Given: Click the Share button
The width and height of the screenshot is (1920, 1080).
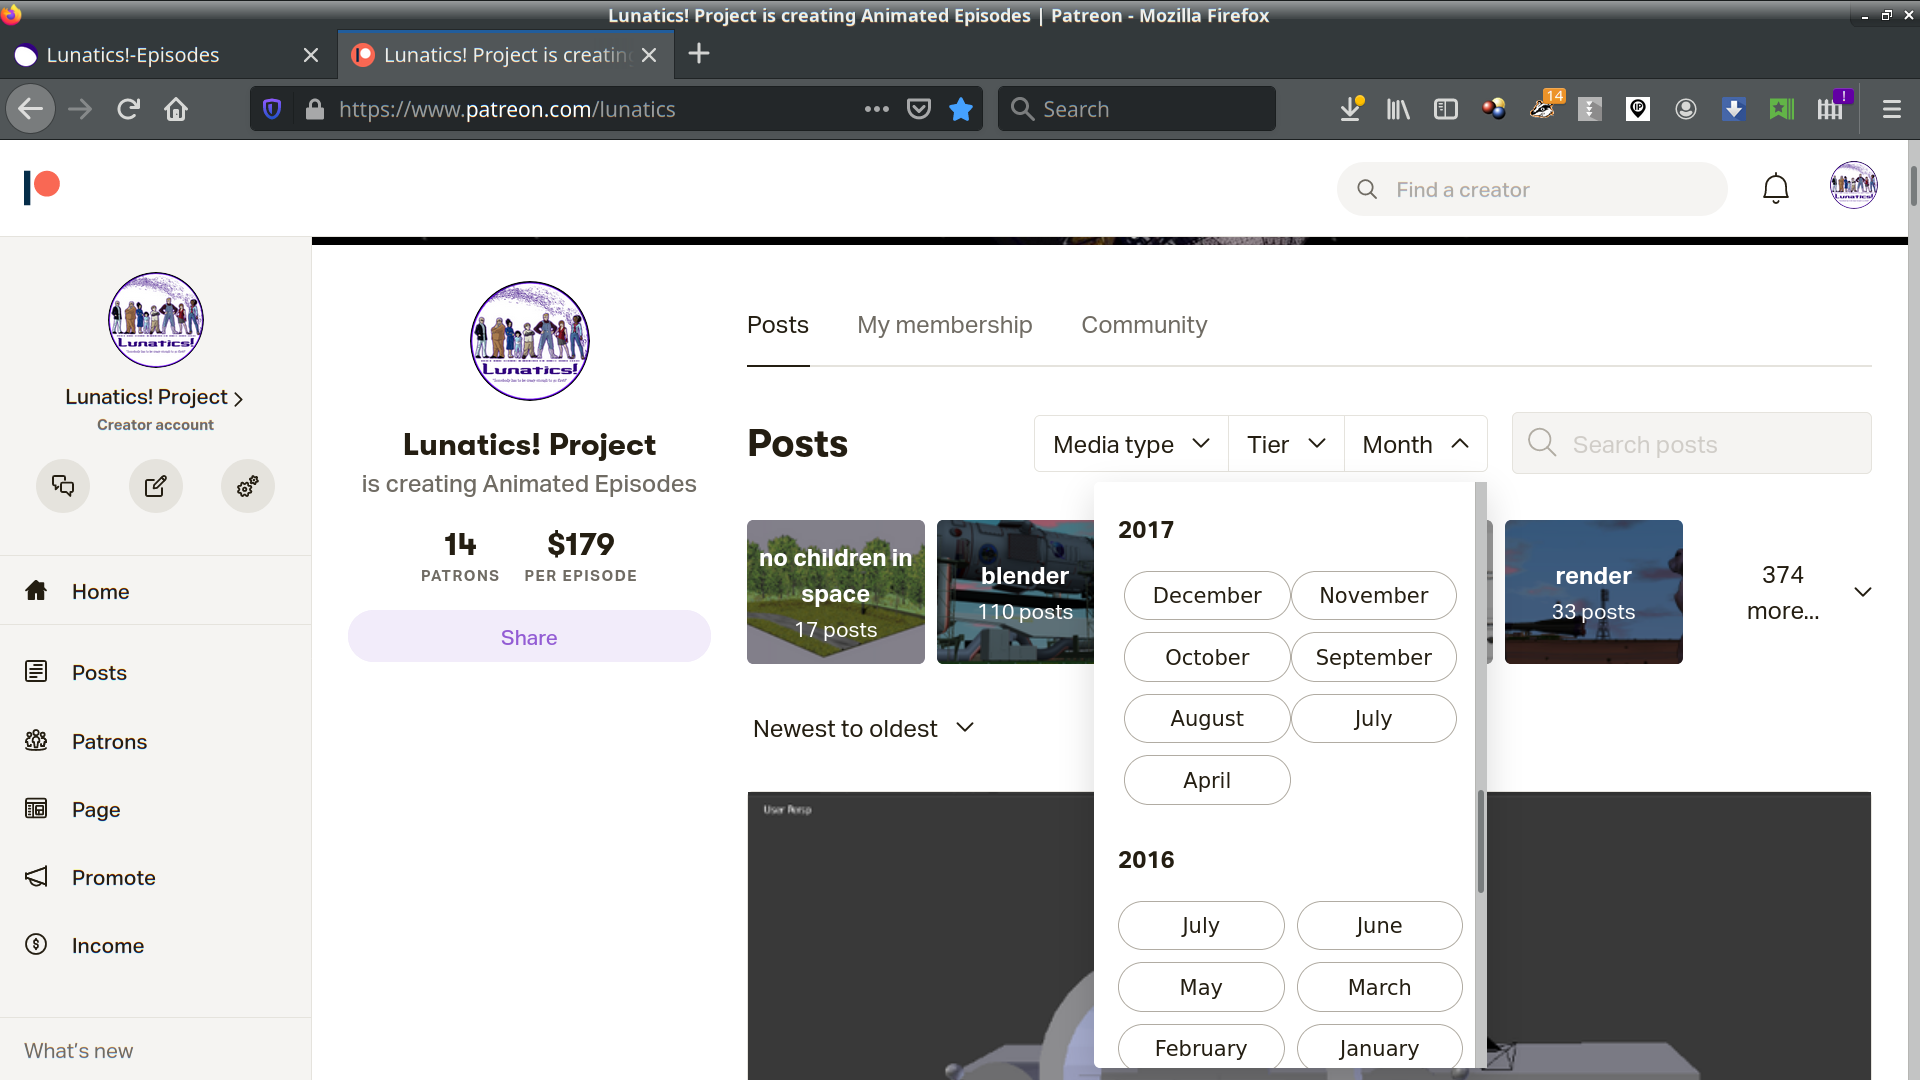Looking at the screenshot, I should 528,638.
